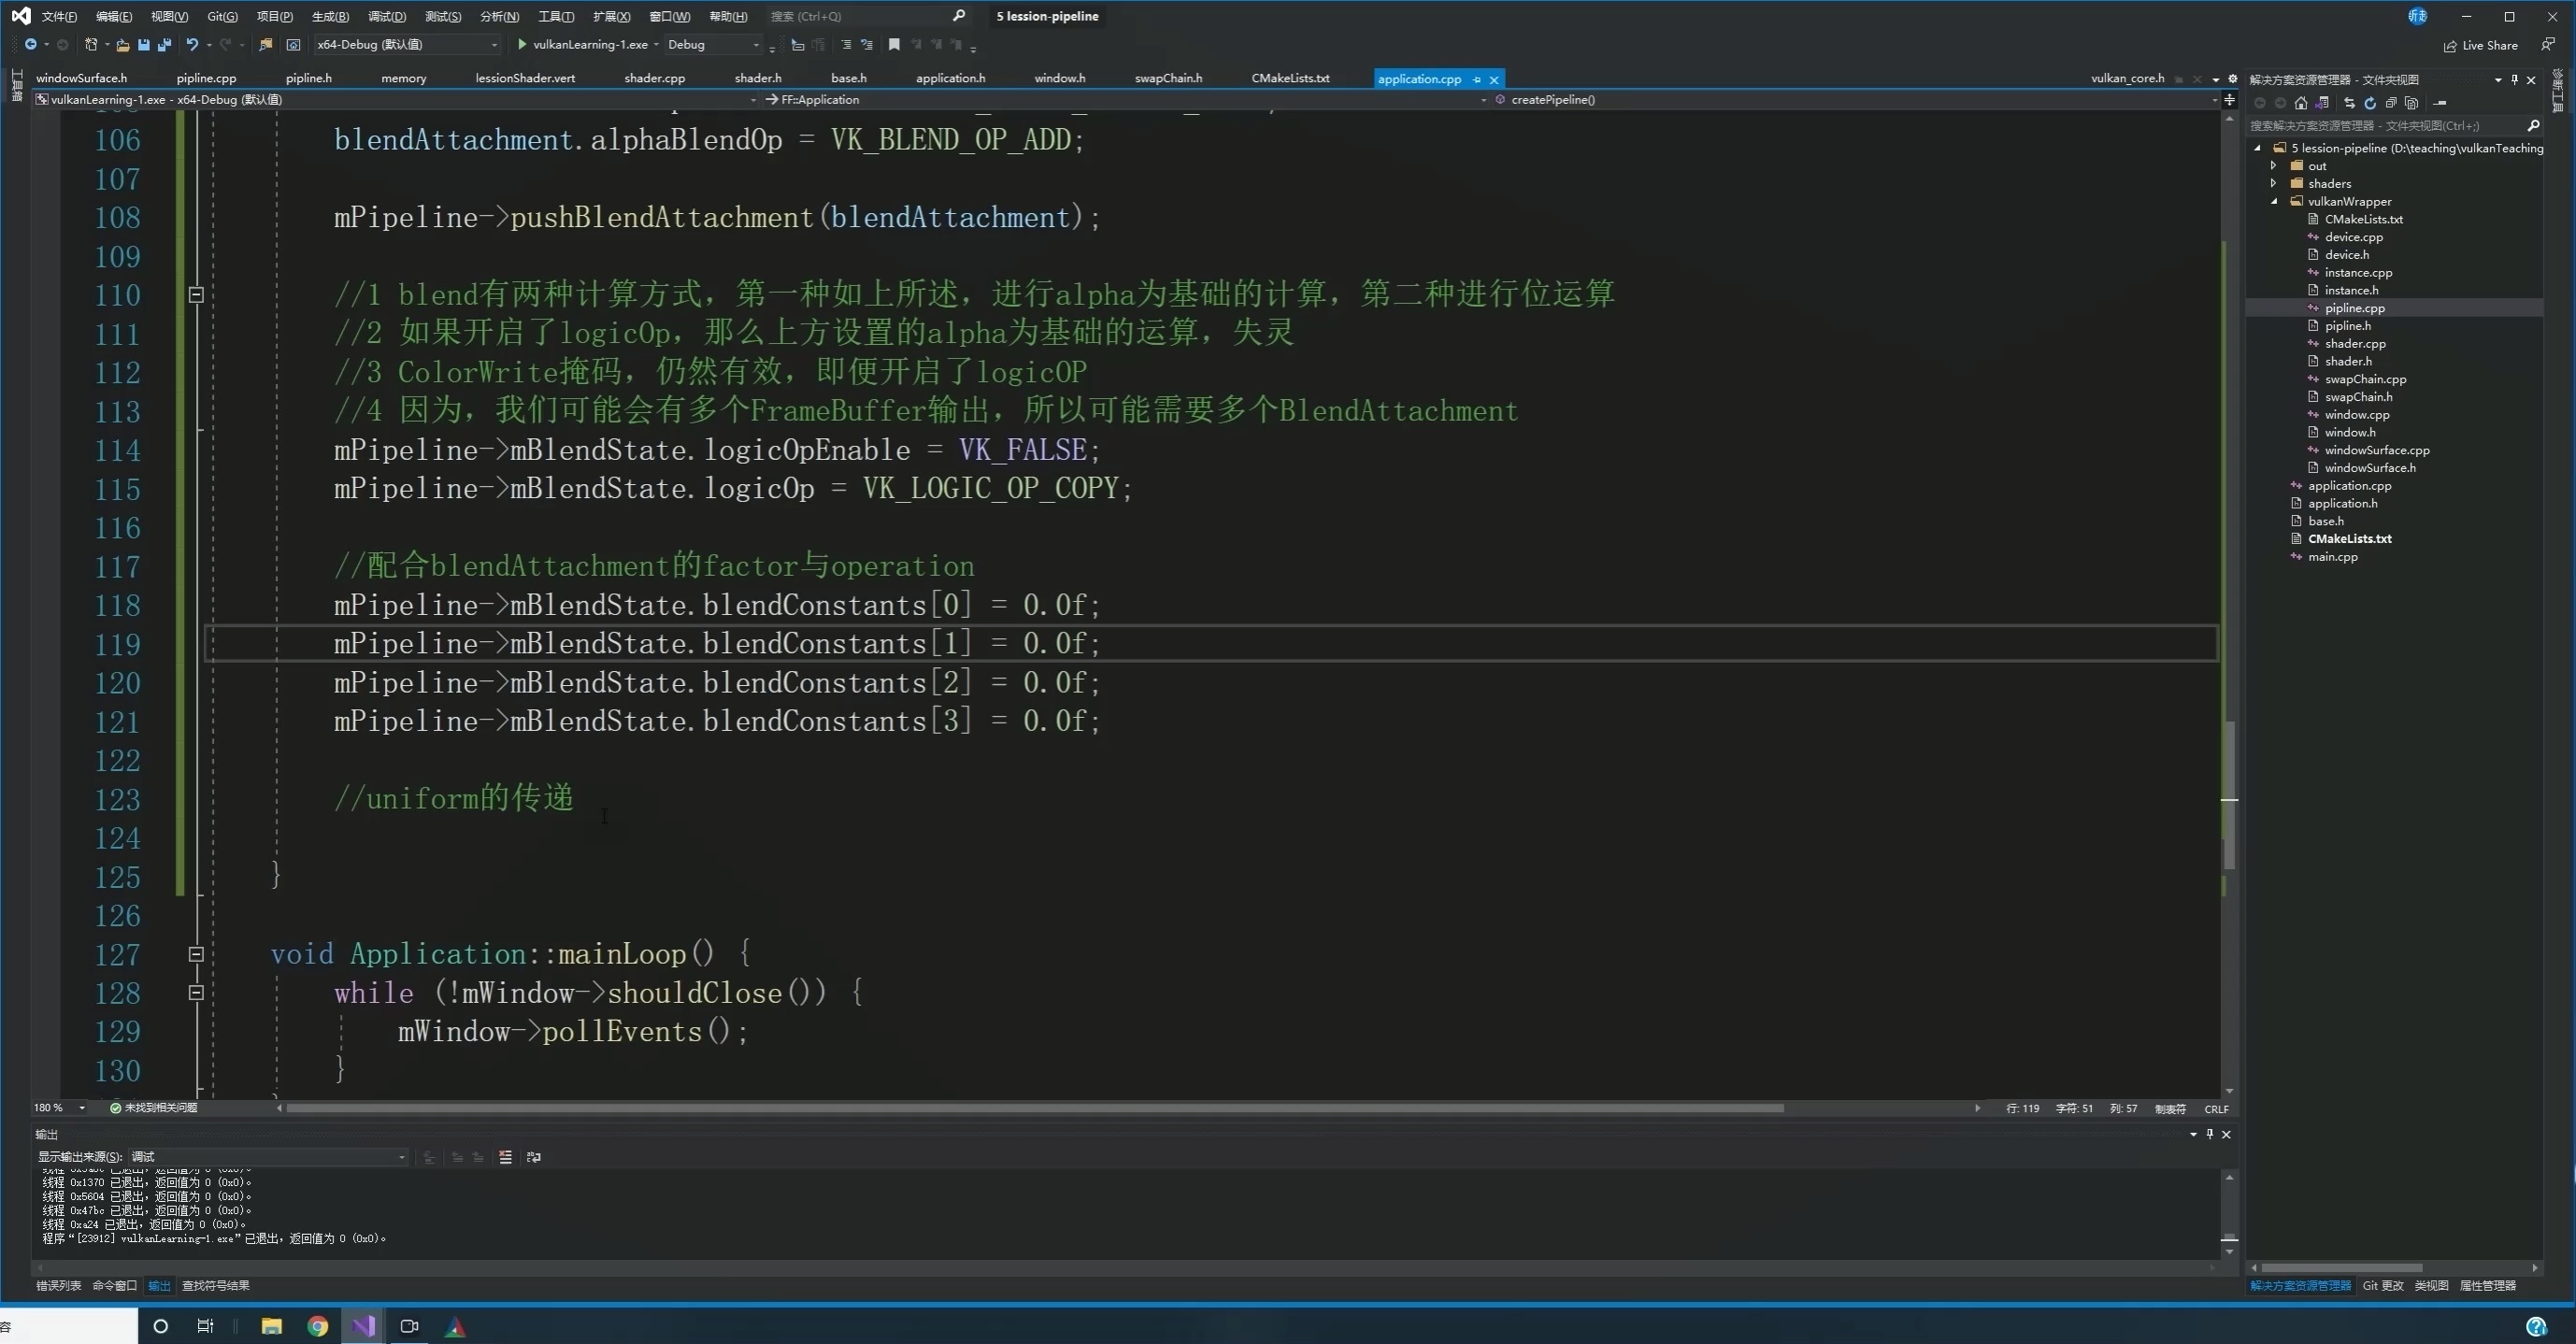Collapse code block at line 127
2576x1344 pixels.
[196, 954]
